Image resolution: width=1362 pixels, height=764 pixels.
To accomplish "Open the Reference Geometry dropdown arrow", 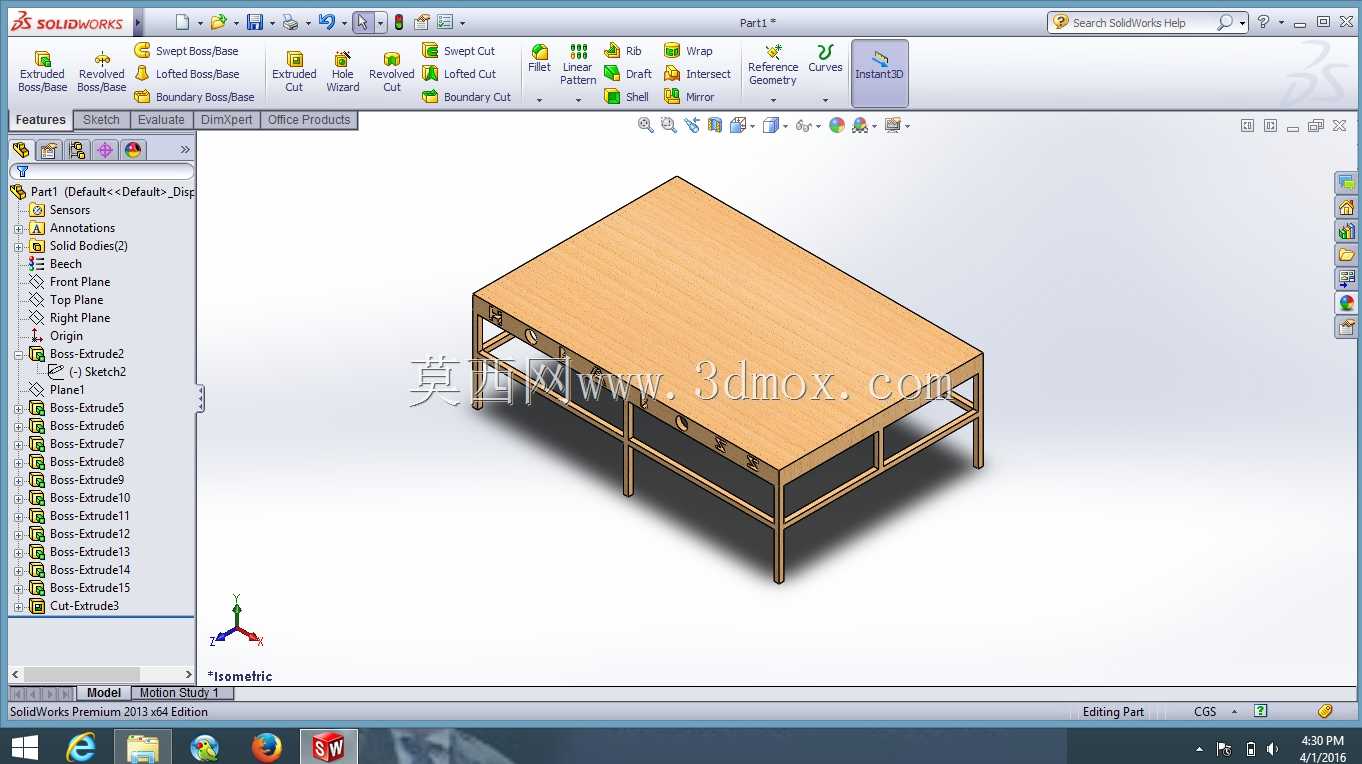I will point(773,100).
